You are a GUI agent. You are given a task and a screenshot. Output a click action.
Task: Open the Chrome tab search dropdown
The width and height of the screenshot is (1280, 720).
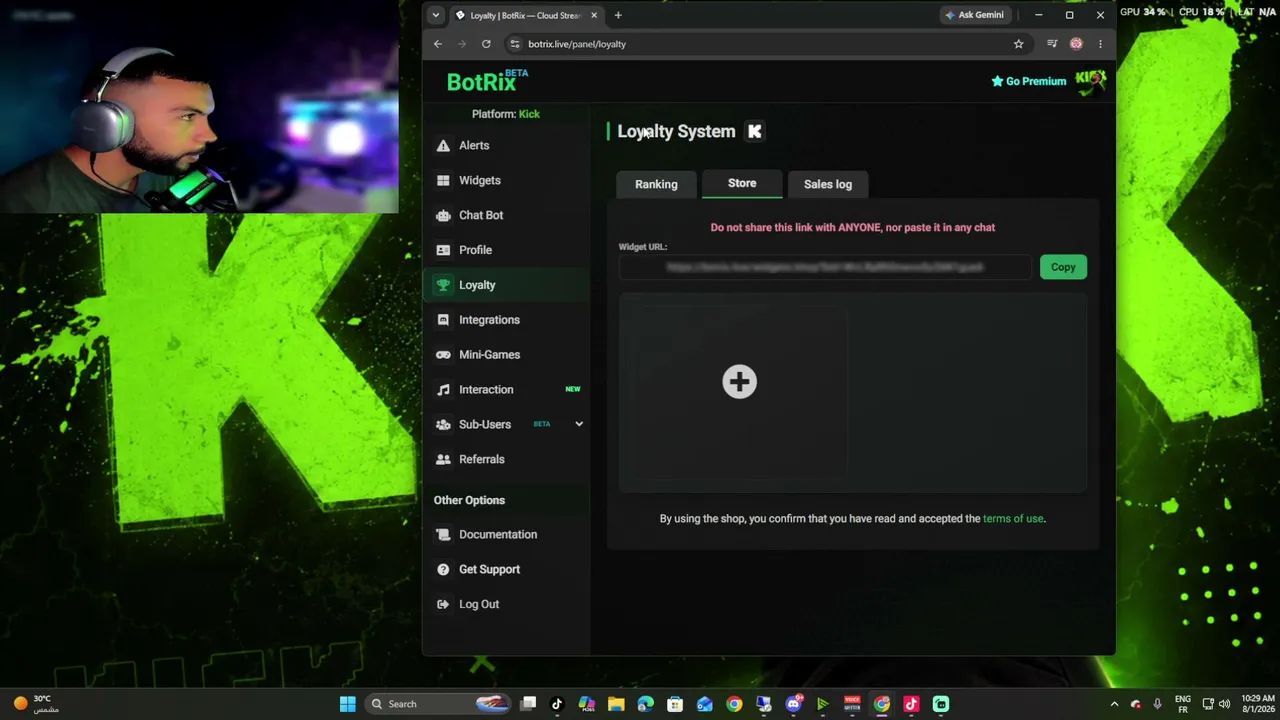(435, 15)
